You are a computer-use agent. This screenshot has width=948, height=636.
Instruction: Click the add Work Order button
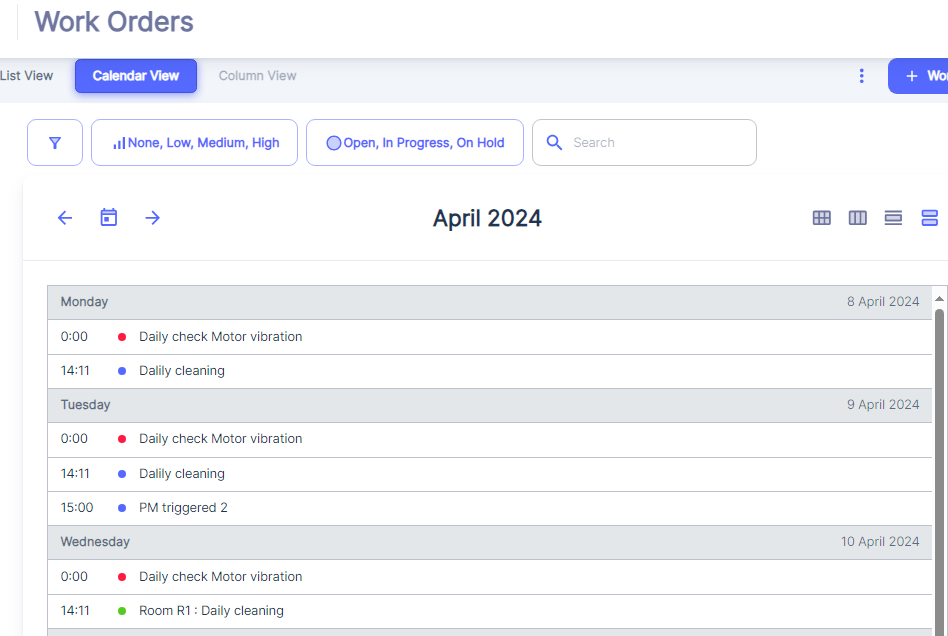(920, 76)
